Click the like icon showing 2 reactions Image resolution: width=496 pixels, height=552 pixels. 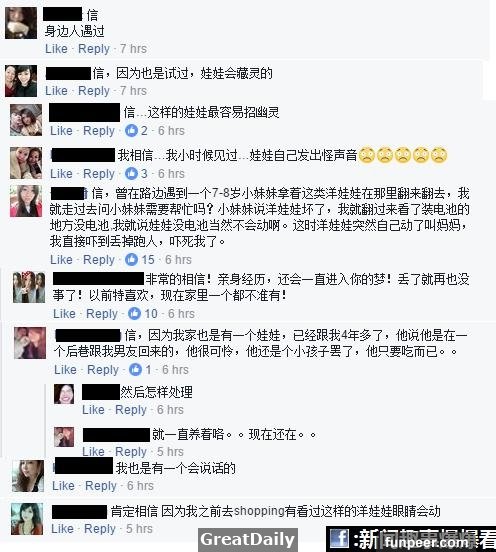pyautogui.click(x=131, y=131)
